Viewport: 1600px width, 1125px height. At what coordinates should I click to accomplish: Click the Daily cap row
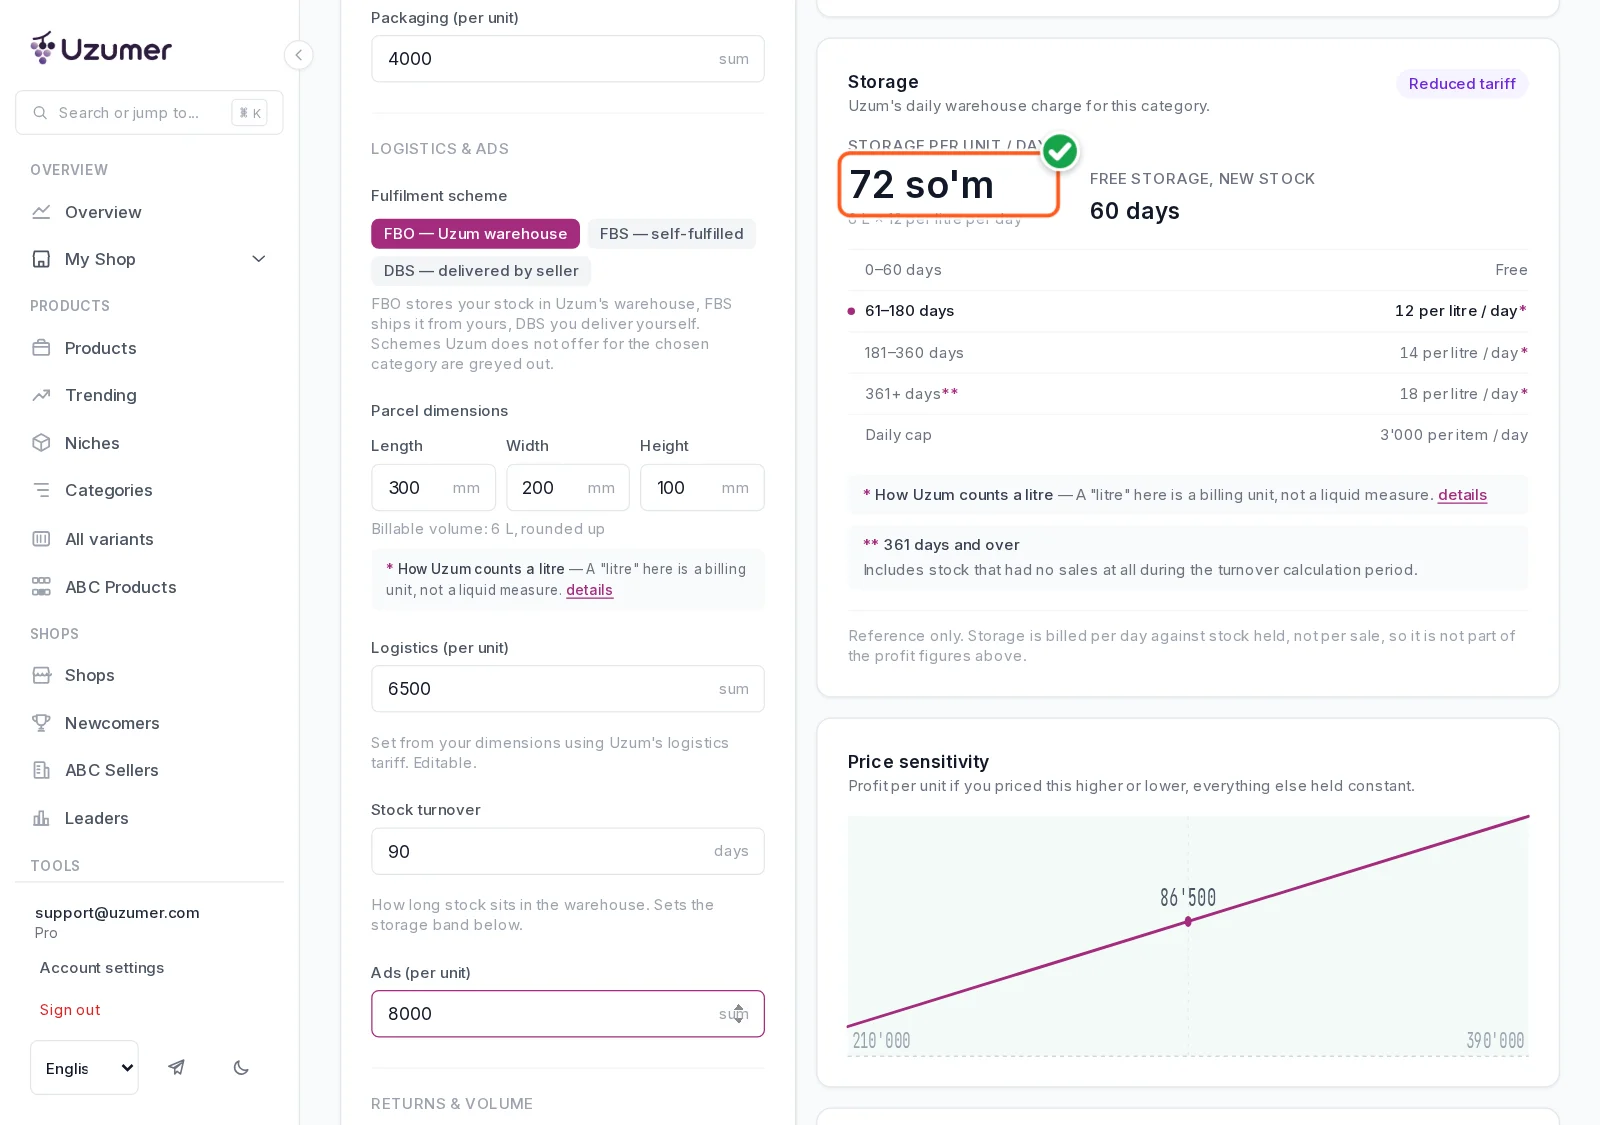pyautogui.click(x=1188, y=435)
